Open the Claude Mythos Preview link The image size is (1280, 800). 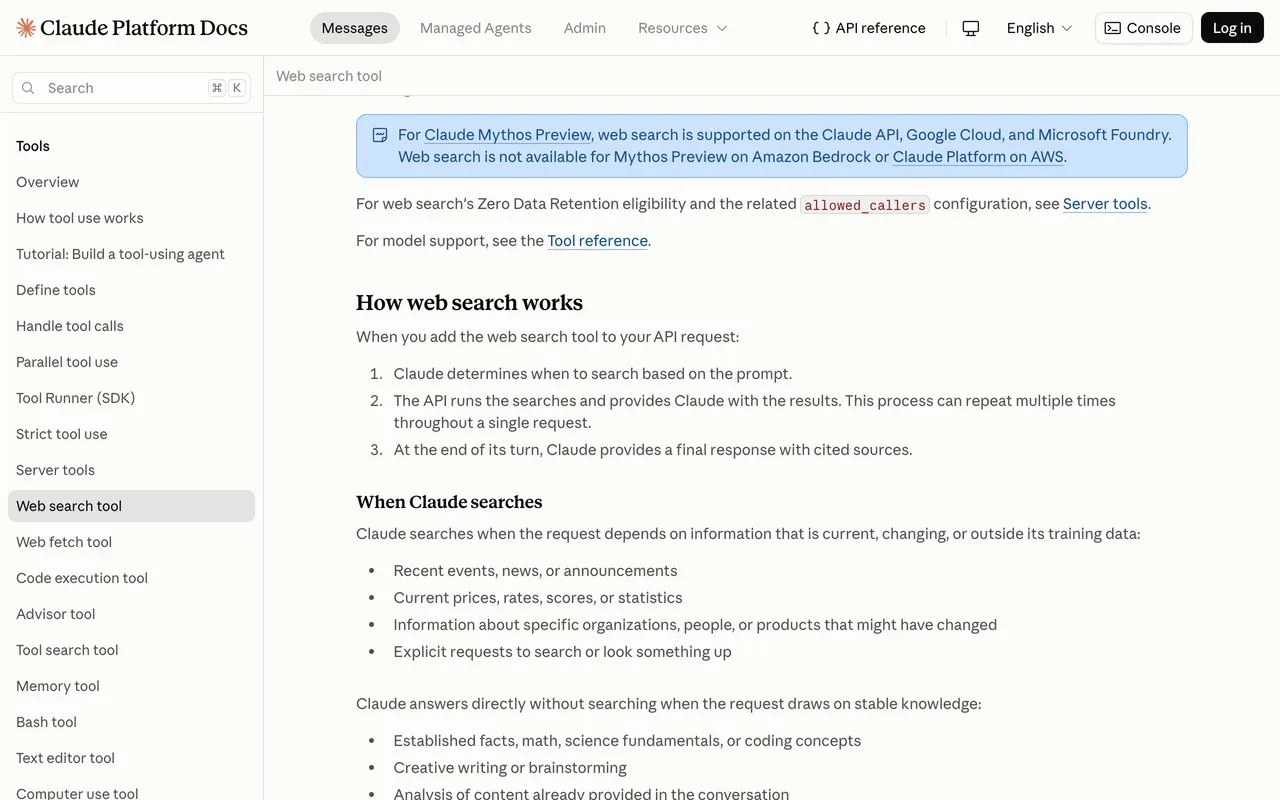508,135
